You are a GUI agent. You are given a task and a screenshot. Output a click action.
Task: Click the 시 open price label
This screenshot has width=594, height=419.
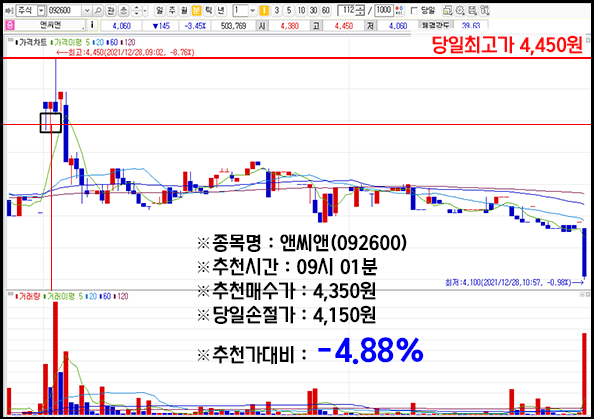[x=262, y=26]
